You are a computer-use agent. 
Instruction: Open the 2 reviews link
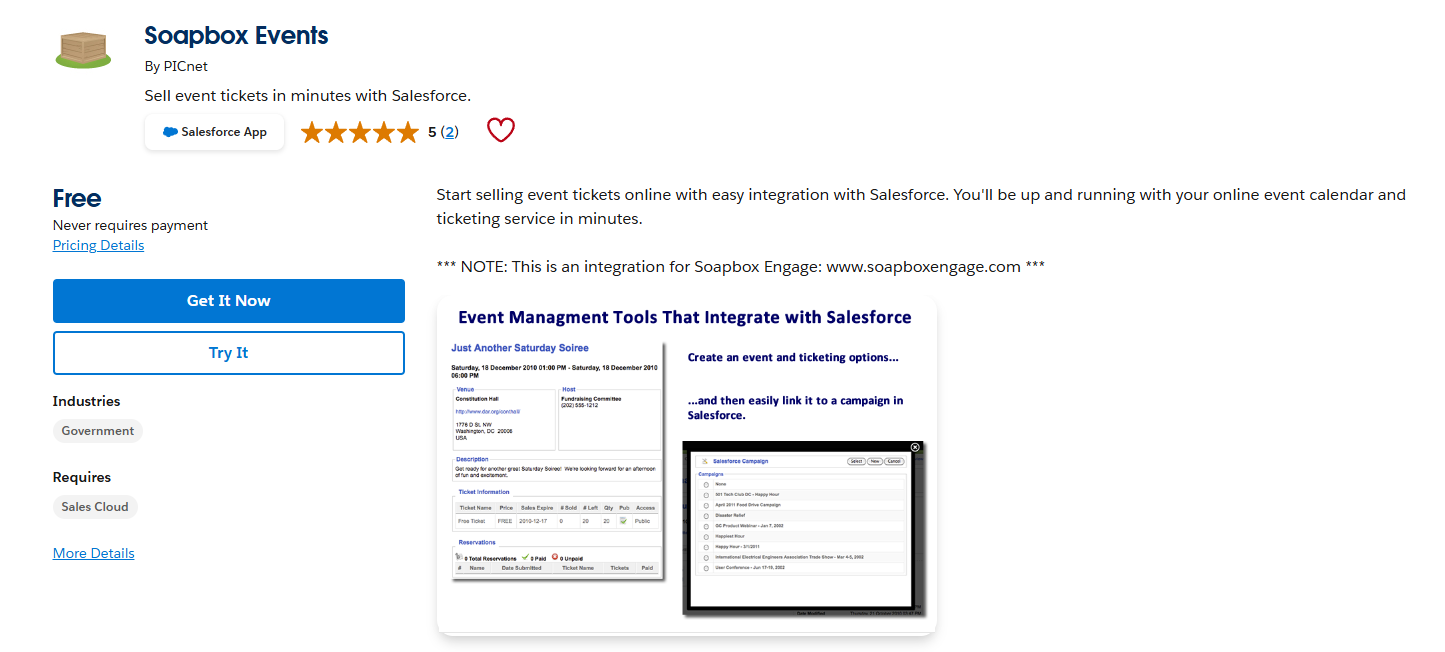coord(449,132)
